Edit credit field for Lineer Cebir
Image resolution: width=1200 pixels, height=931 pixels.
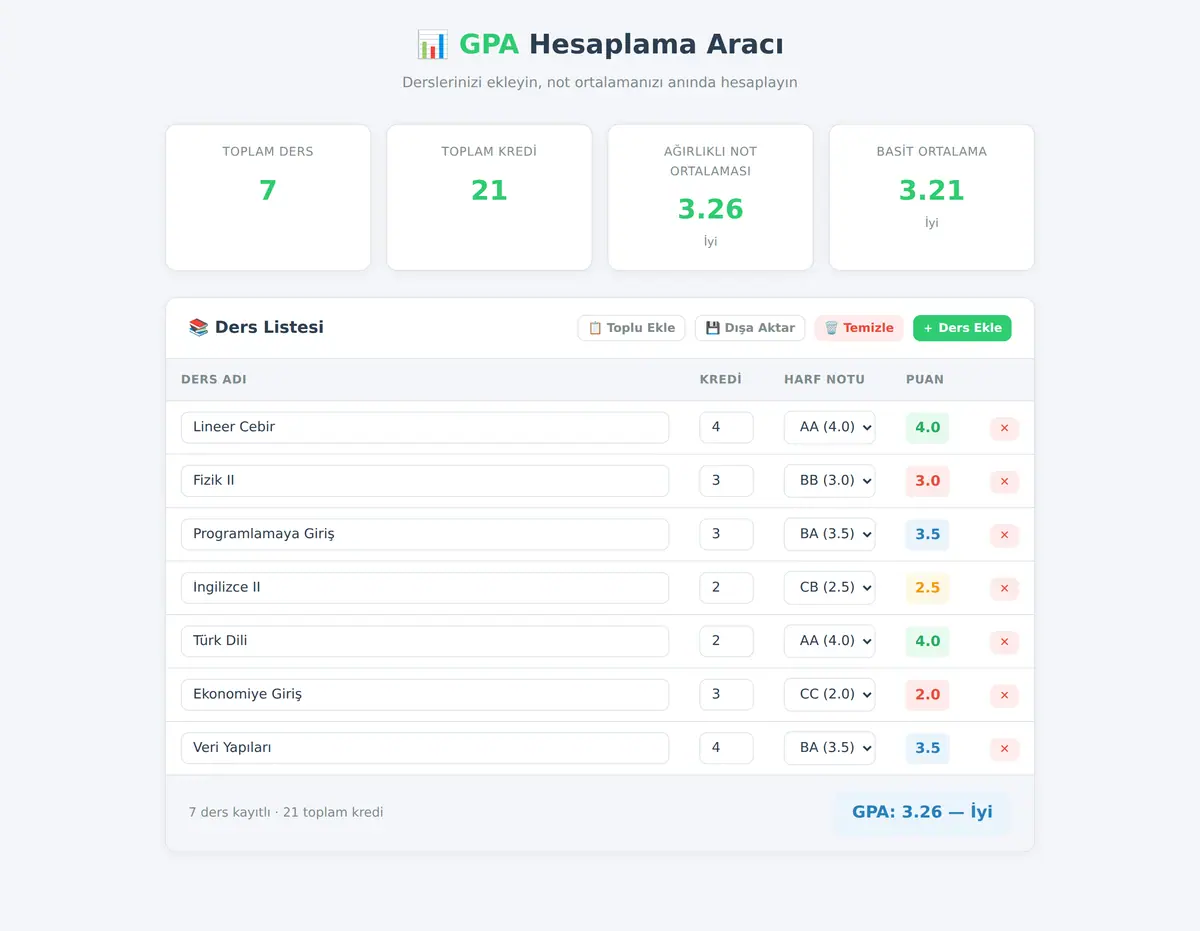tap(726, 427)
